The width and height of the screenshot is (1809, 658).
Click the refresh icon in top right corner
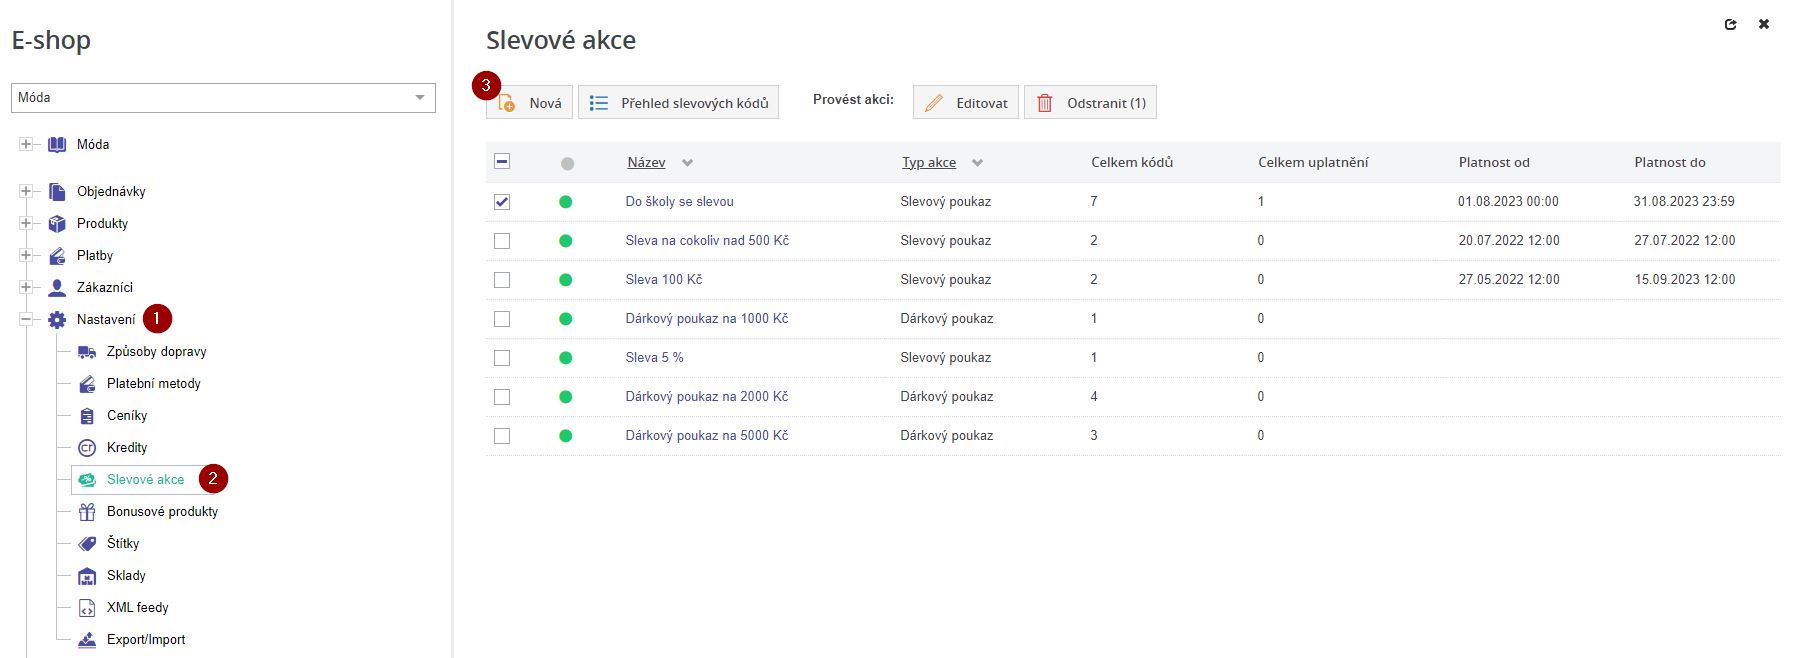pyautogui.click(x=1731, y=24)
